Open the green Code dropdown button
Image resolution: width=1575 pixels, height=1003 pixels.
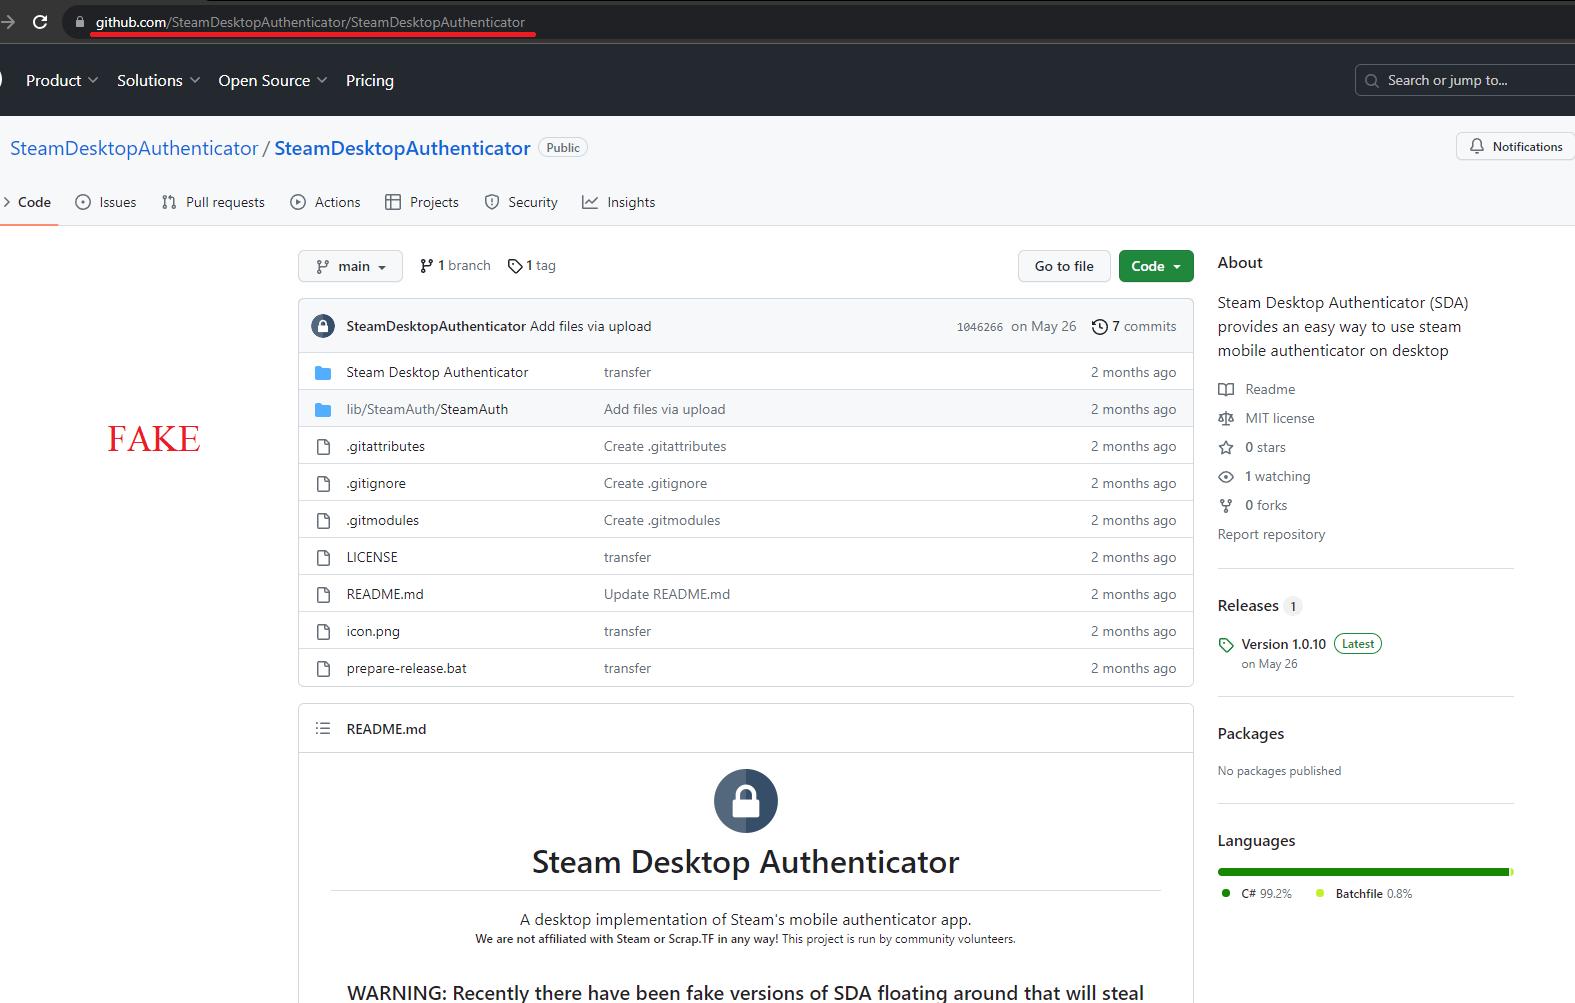click(x=1156, y=266)
